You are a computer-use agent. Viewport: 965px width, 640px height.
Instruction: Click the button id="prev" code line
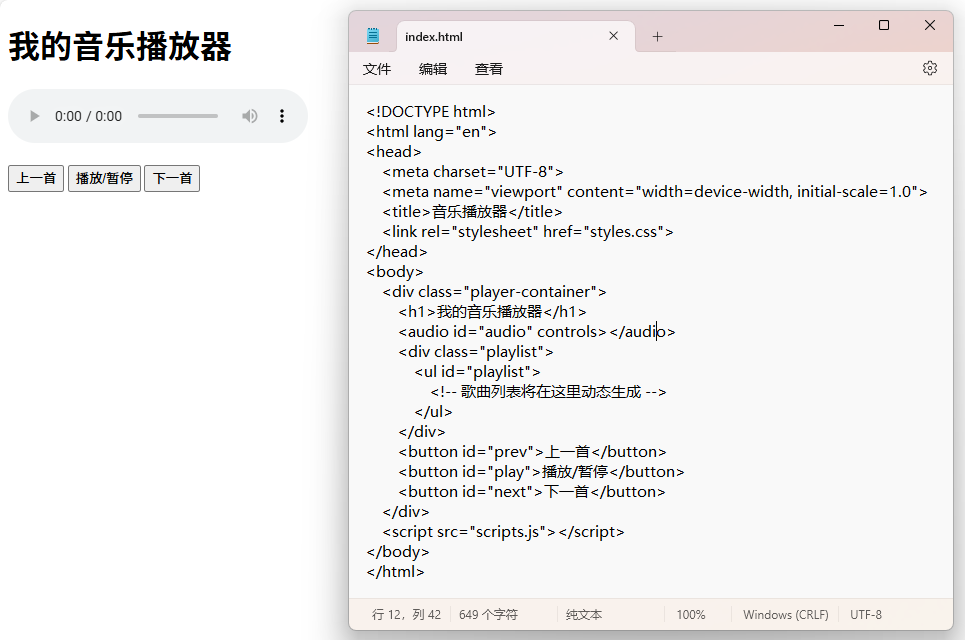532,452
